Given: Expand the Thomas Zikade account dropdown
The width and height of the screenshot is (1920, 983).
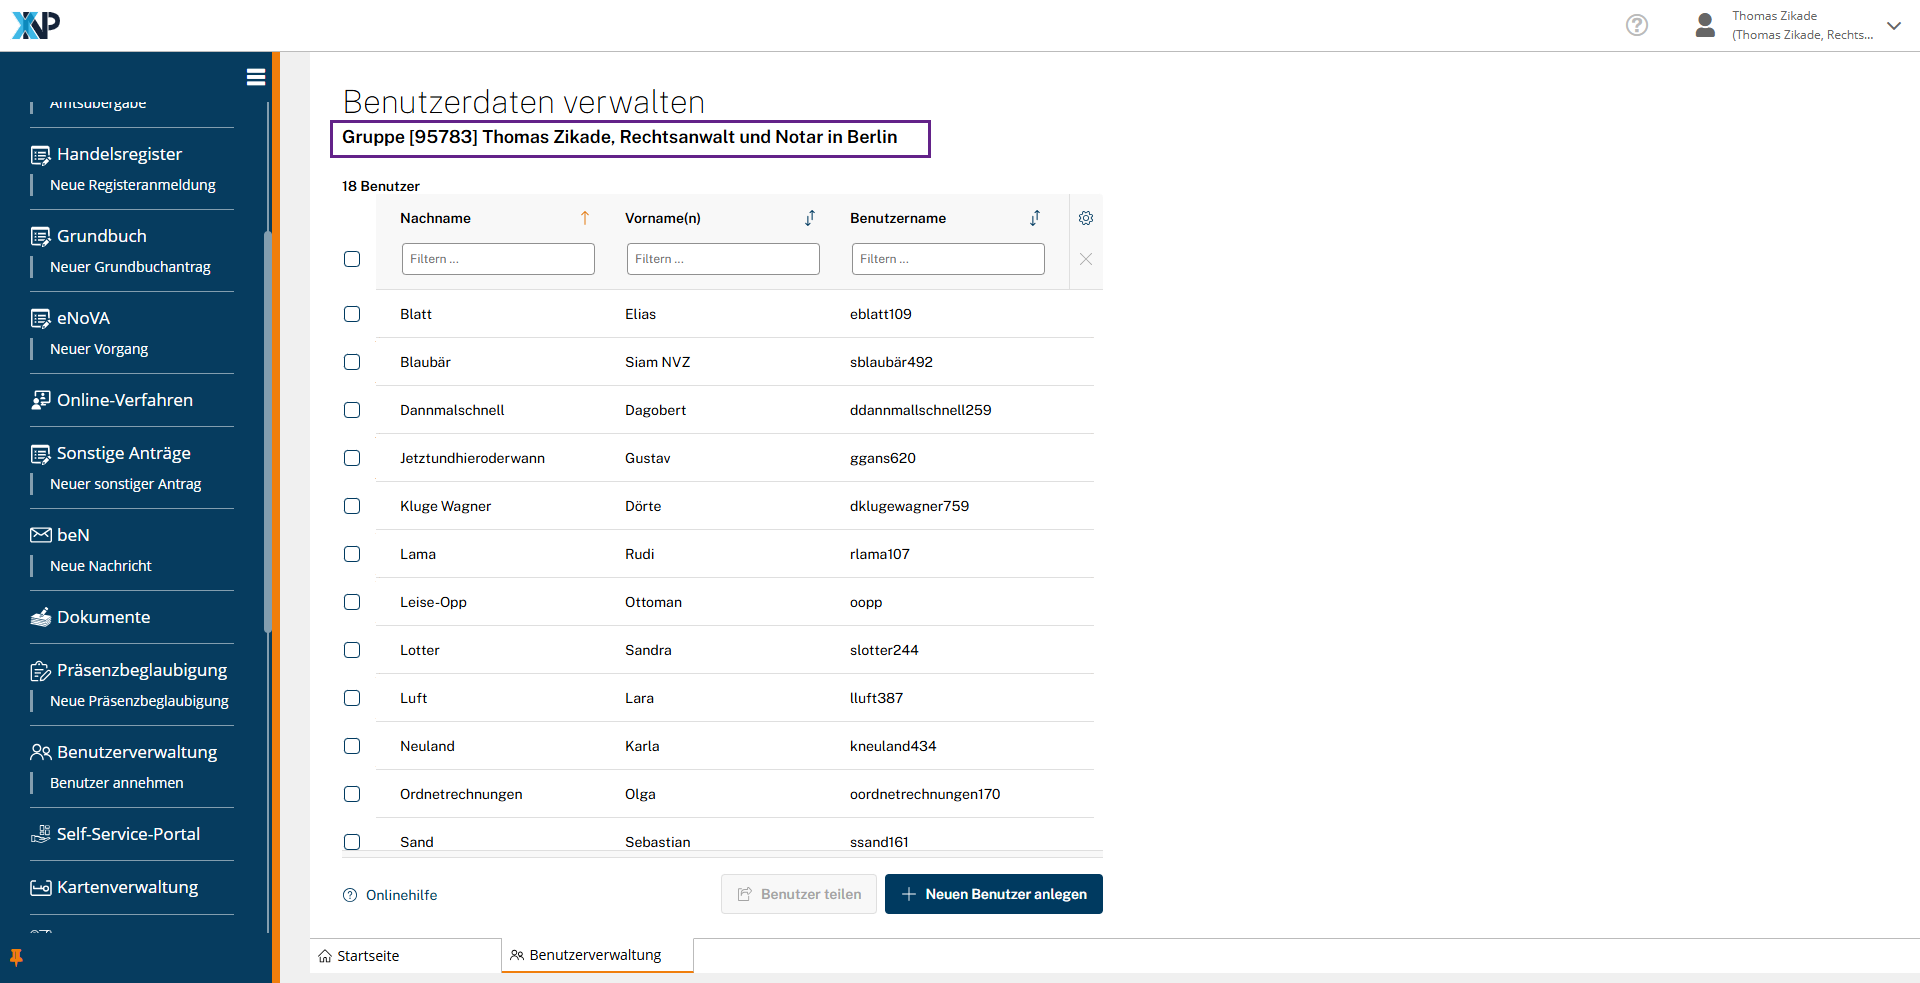Looking at the screenshot, I should point(1893,26).
